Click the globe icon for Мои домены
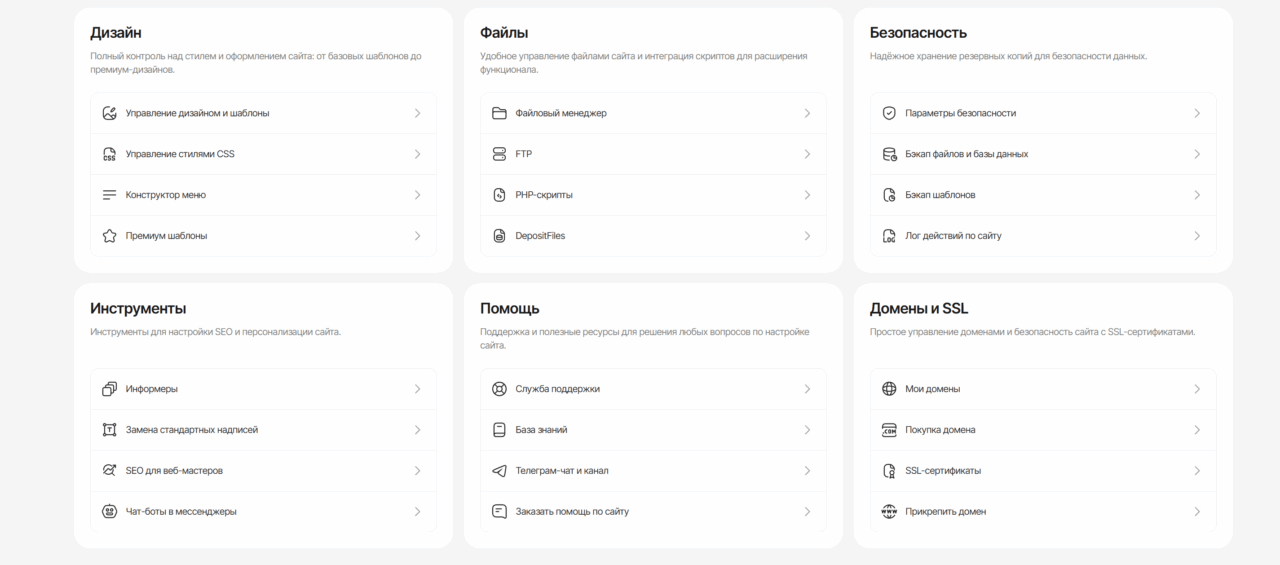 (889, 389)
